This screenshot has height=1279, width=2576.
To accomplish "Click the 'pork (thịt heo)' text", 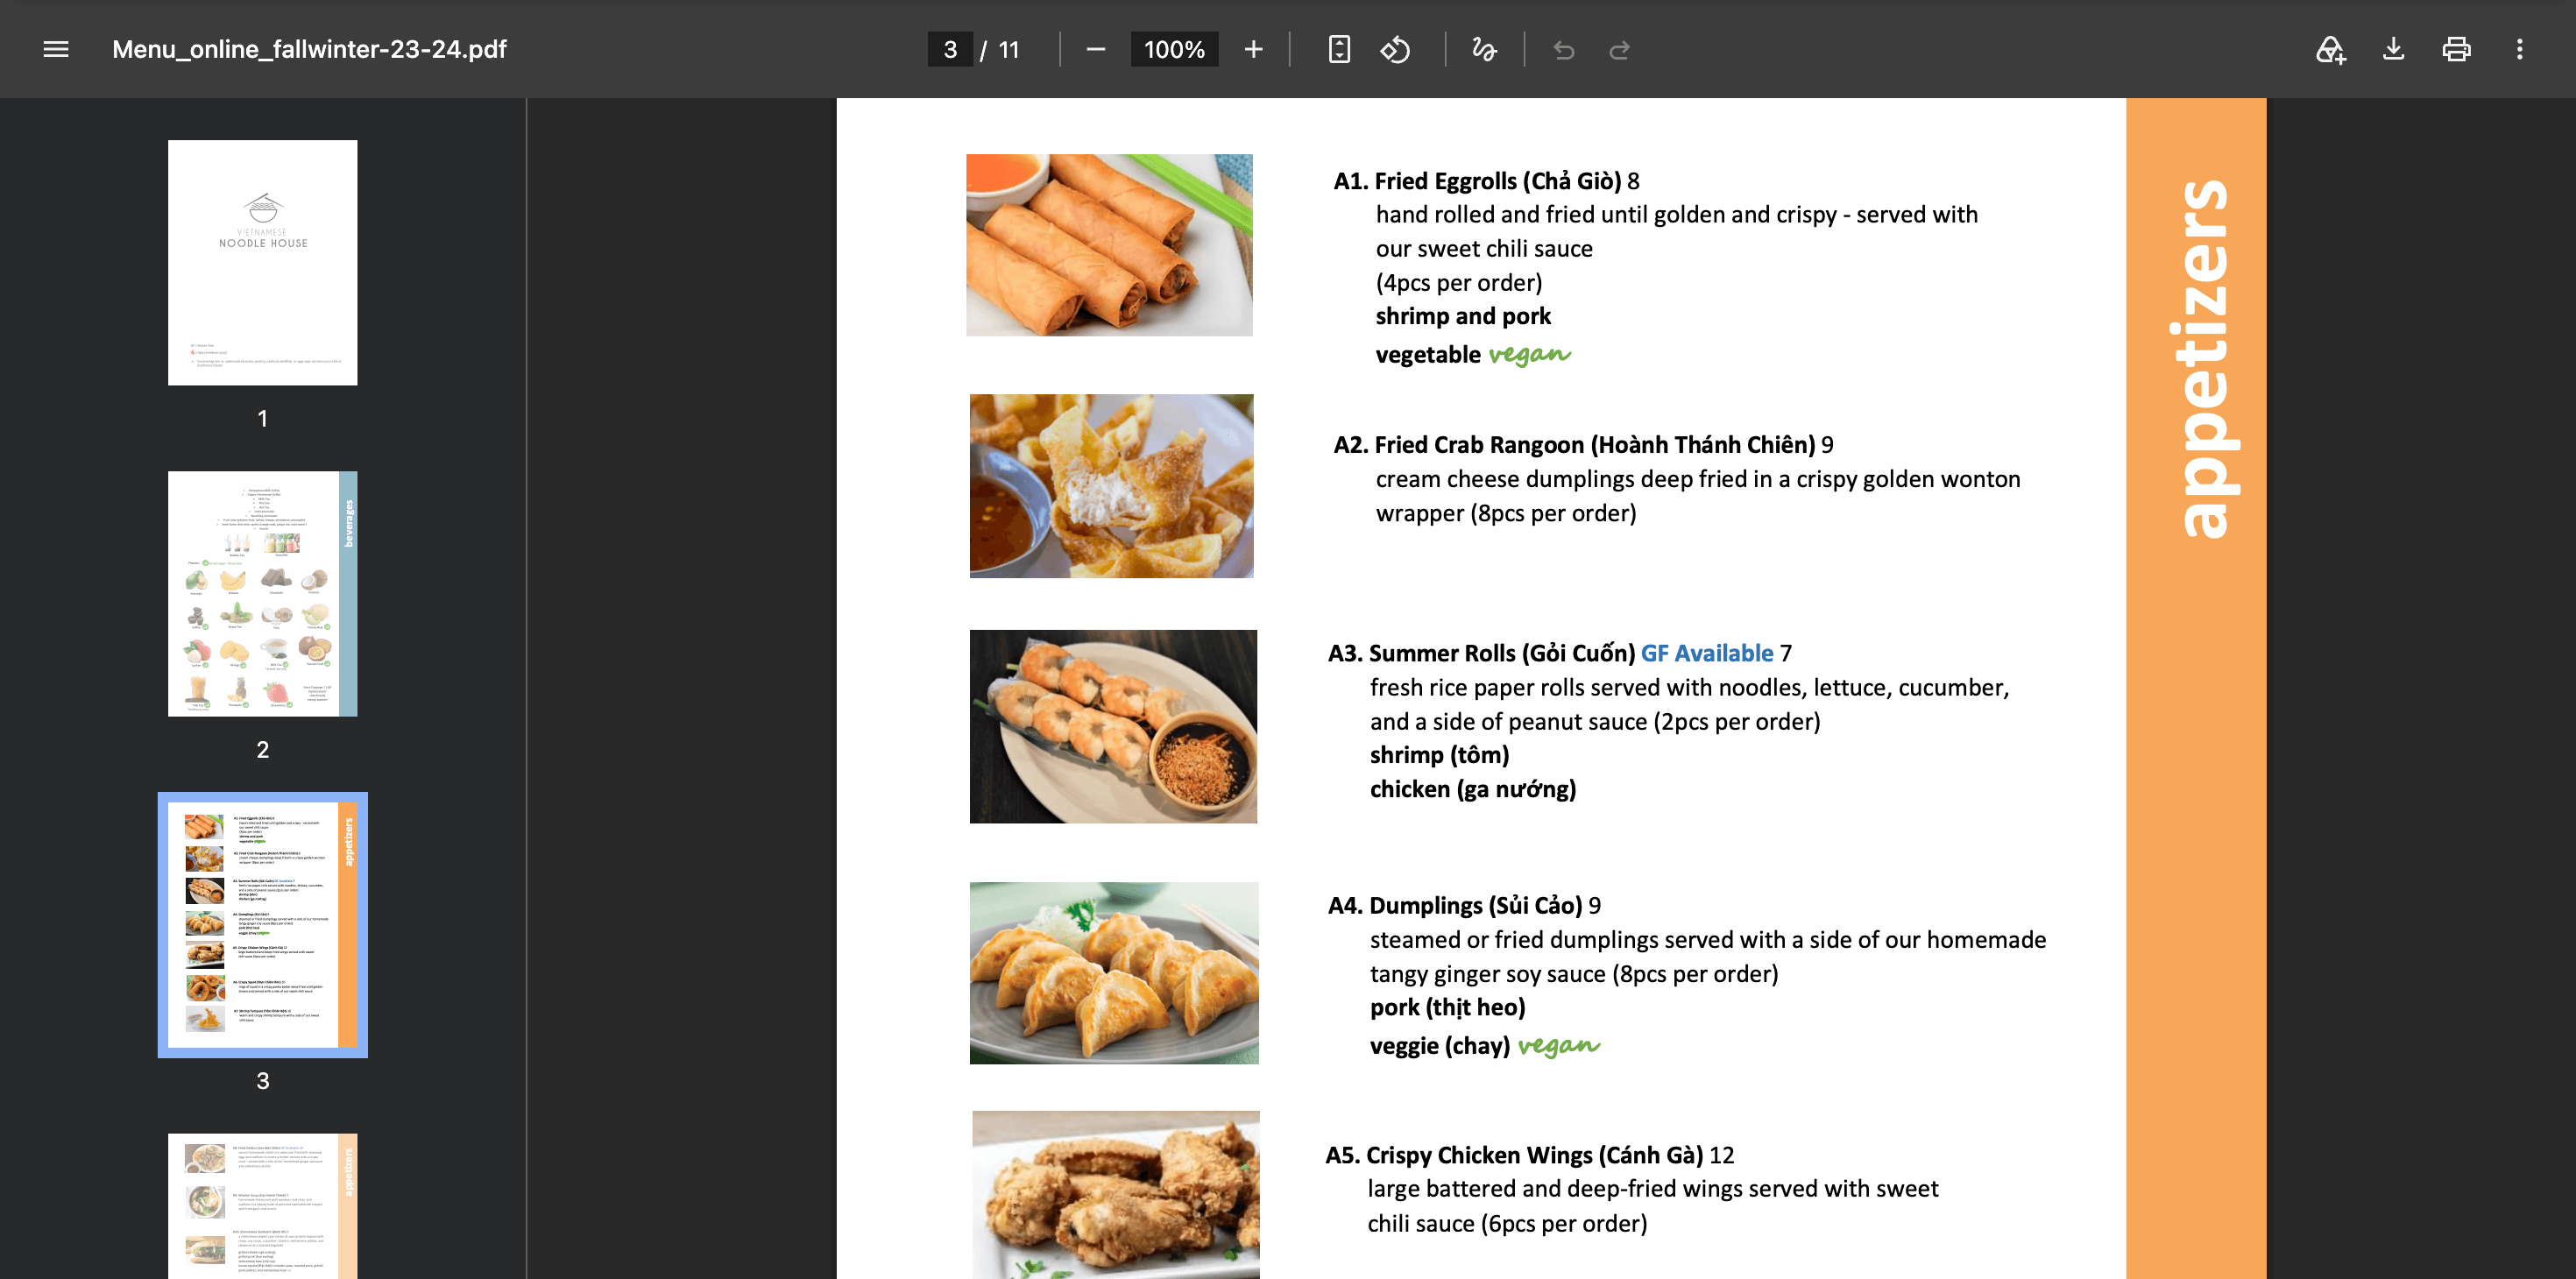I will pos(1448,1007).
